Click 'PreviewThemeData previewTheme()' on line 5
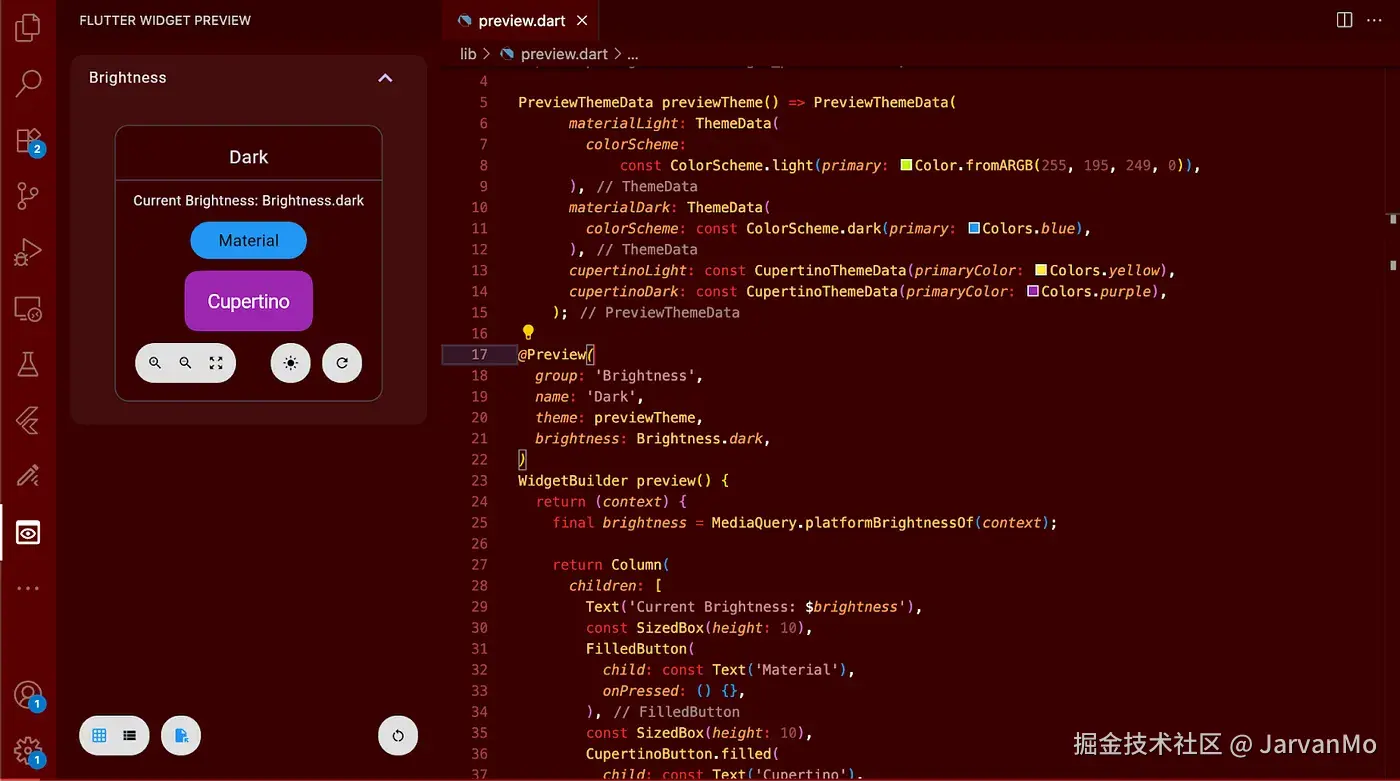Screen dimensions: 1400x781 tap(649, 102)
